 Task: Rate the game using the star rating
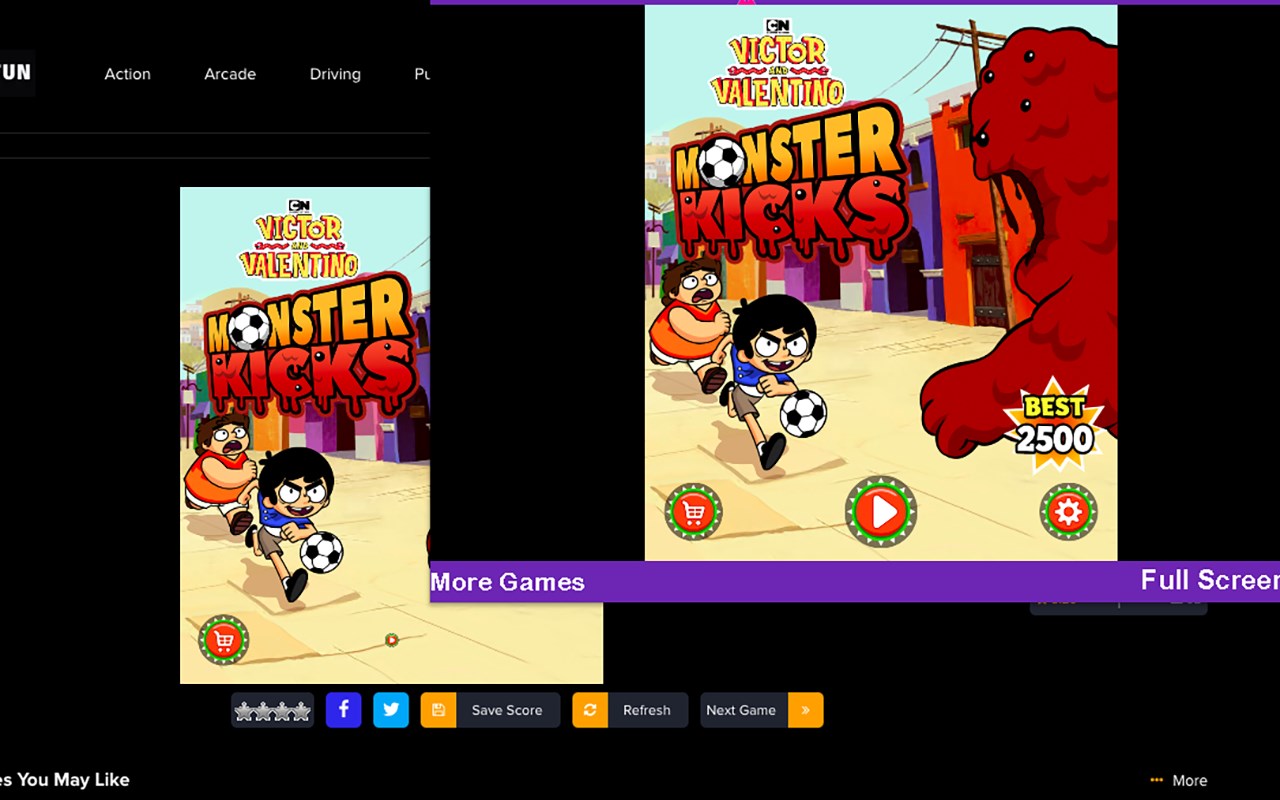pos(273,711)
